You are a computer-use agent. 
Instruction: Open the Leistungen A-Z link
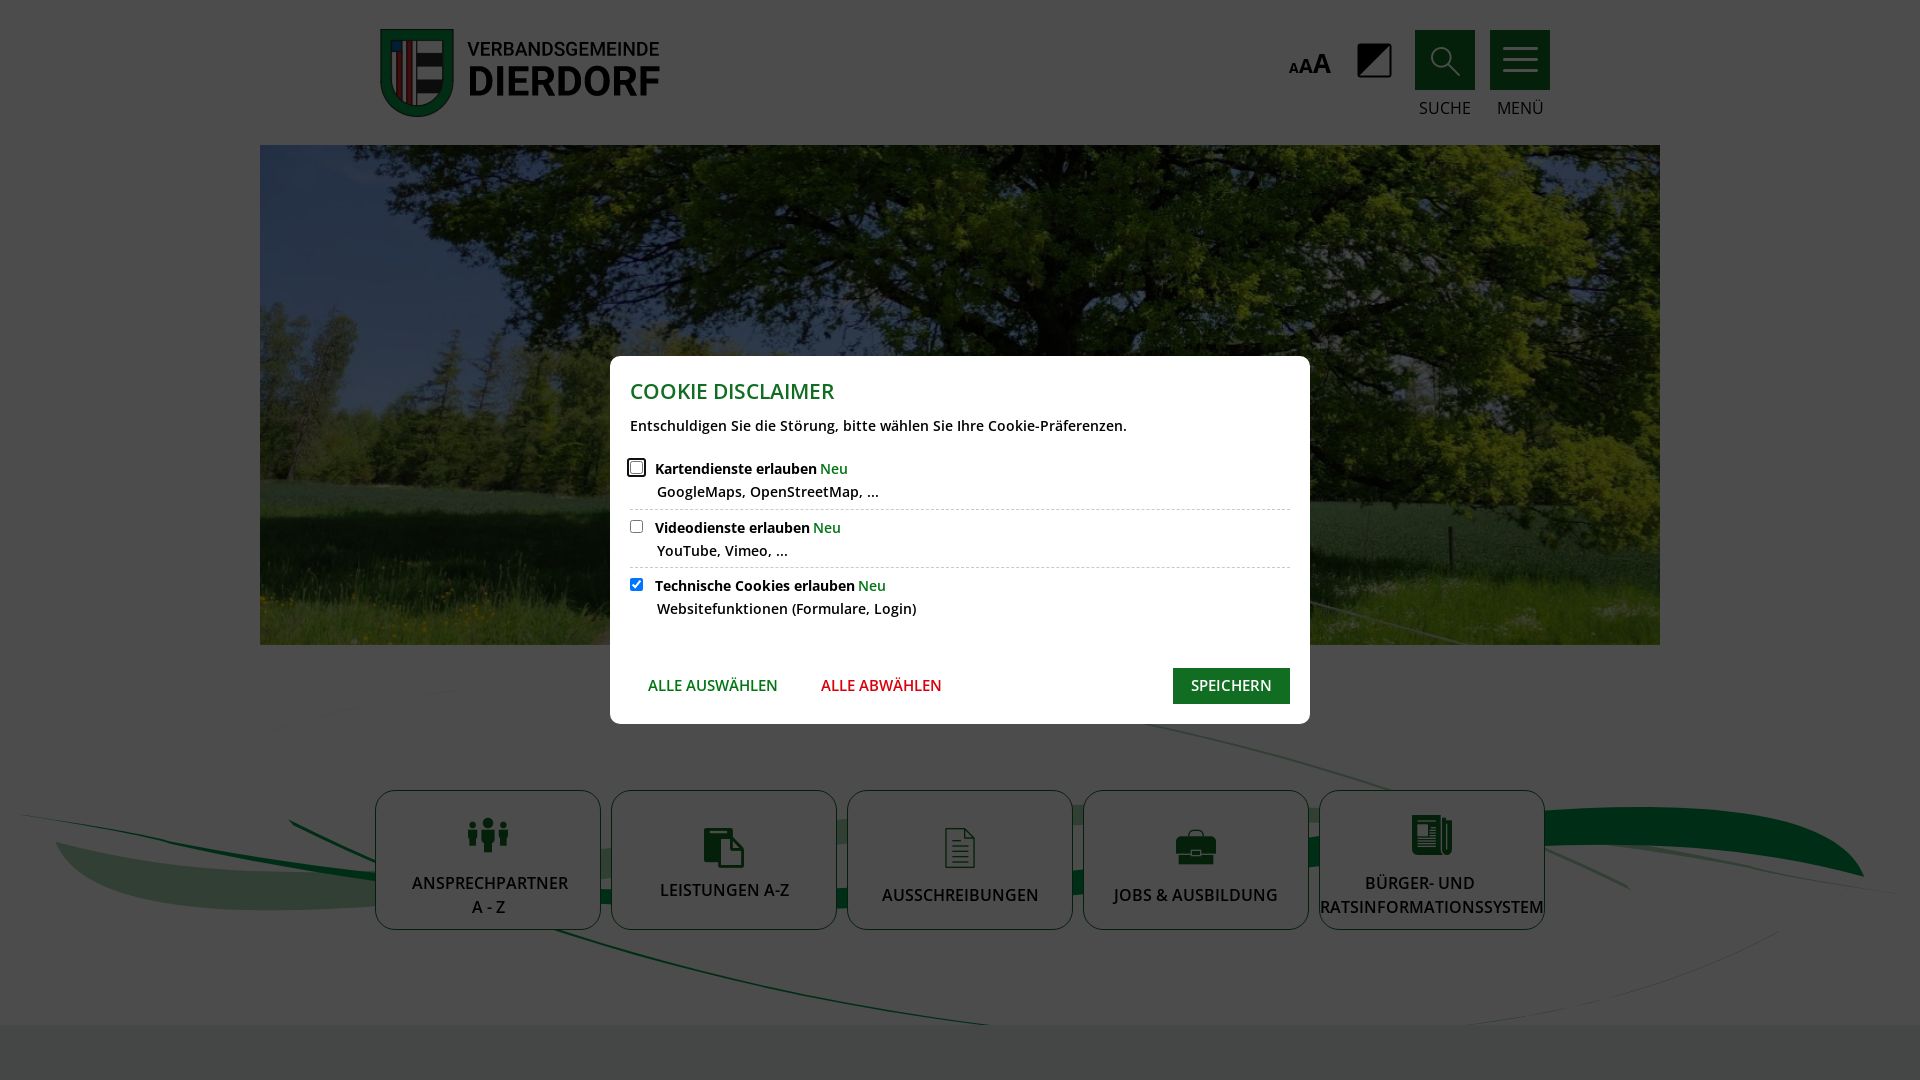724,860
